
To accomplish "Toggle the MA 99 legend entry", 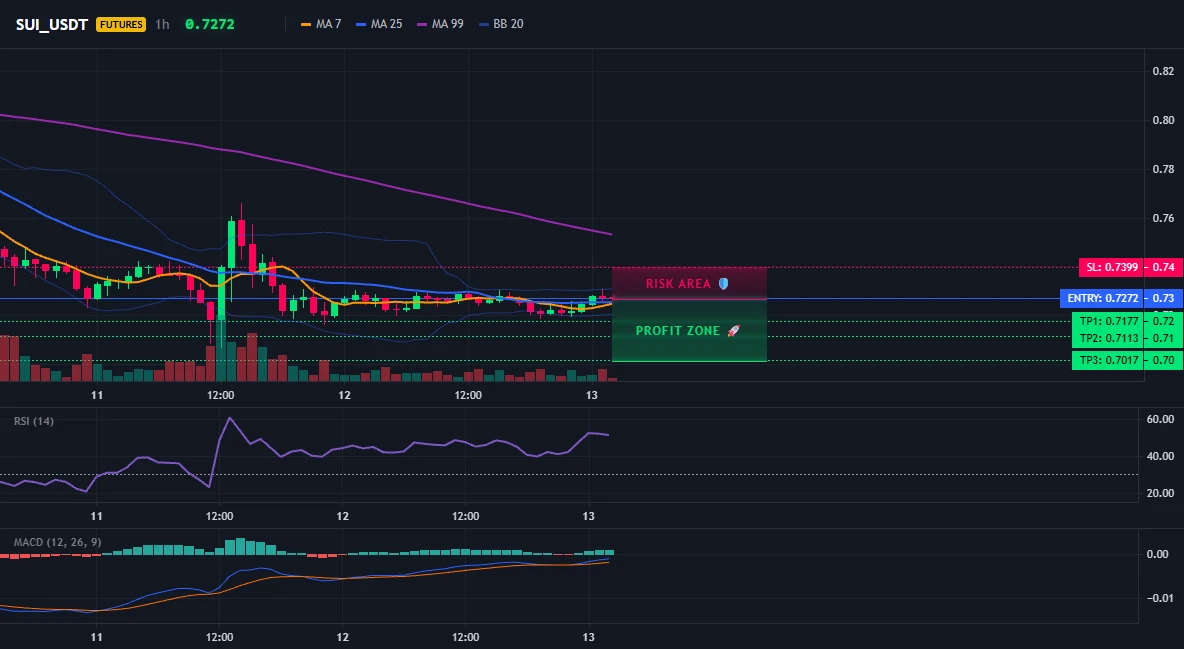I will (440, 24).
